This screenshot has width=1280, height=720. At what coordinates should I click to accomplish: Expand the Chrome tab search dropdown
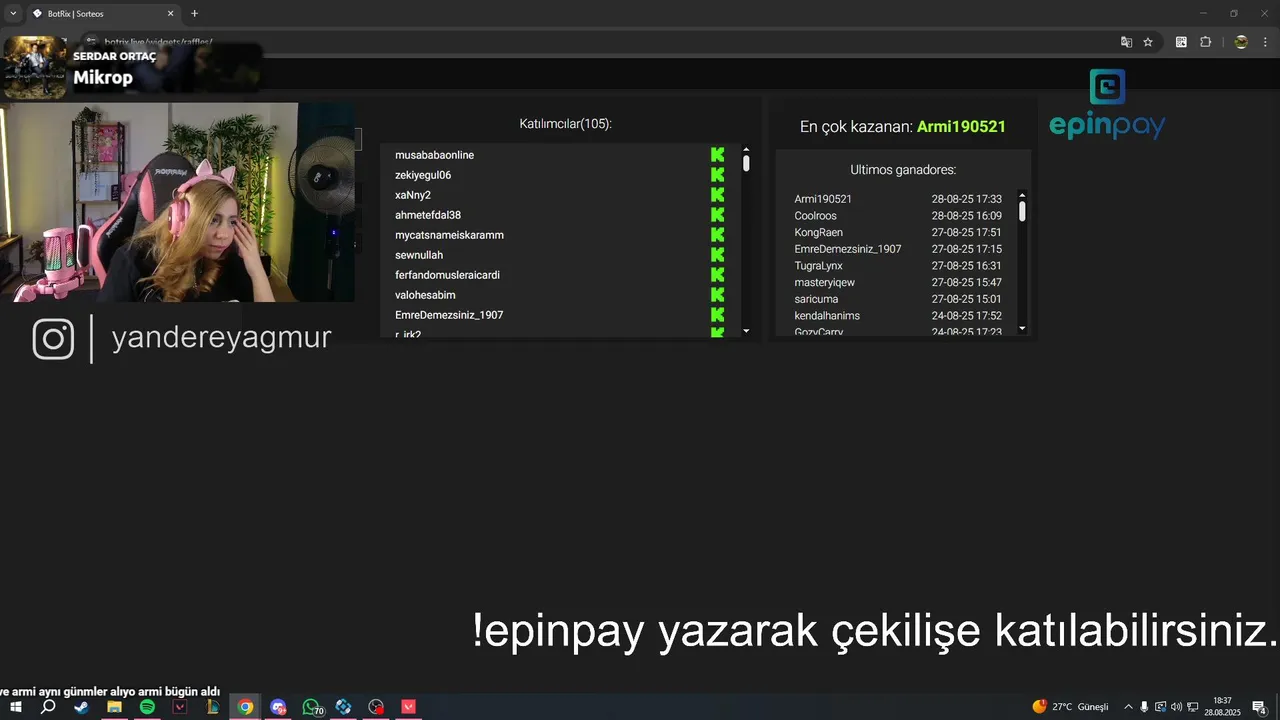coord(13,13)
